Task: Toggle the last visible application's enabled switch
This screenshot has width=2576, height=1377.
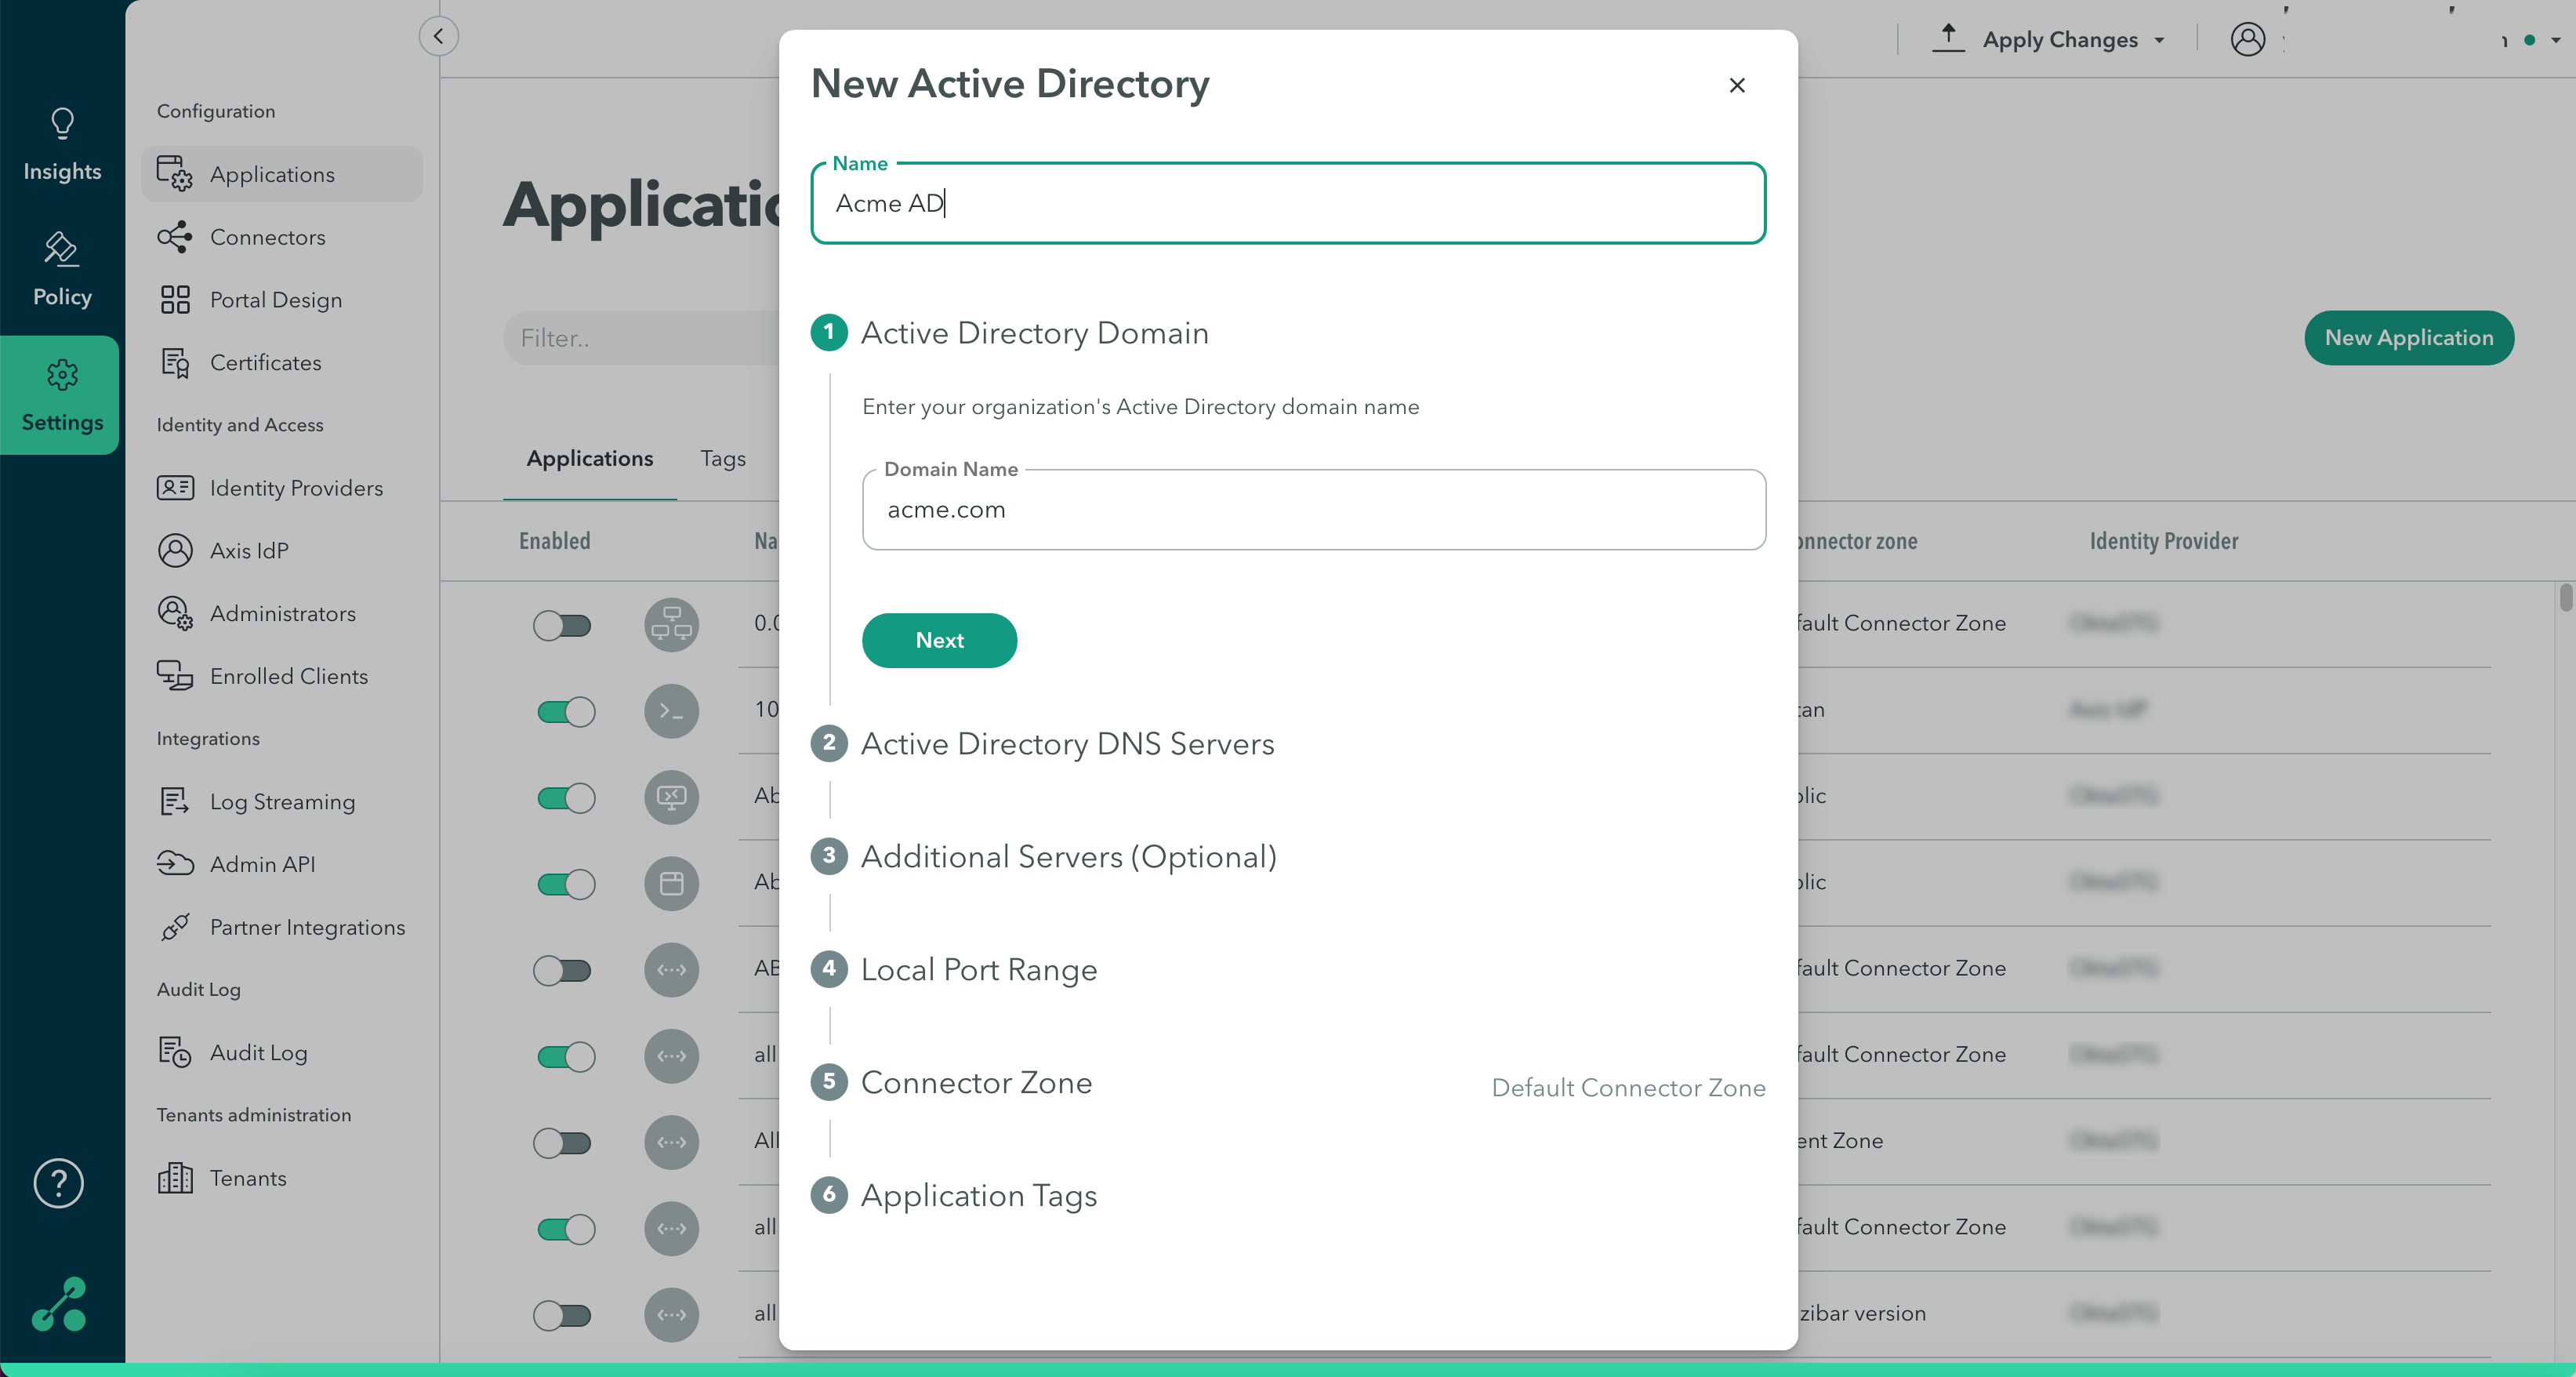Action: coord(563,1315)
